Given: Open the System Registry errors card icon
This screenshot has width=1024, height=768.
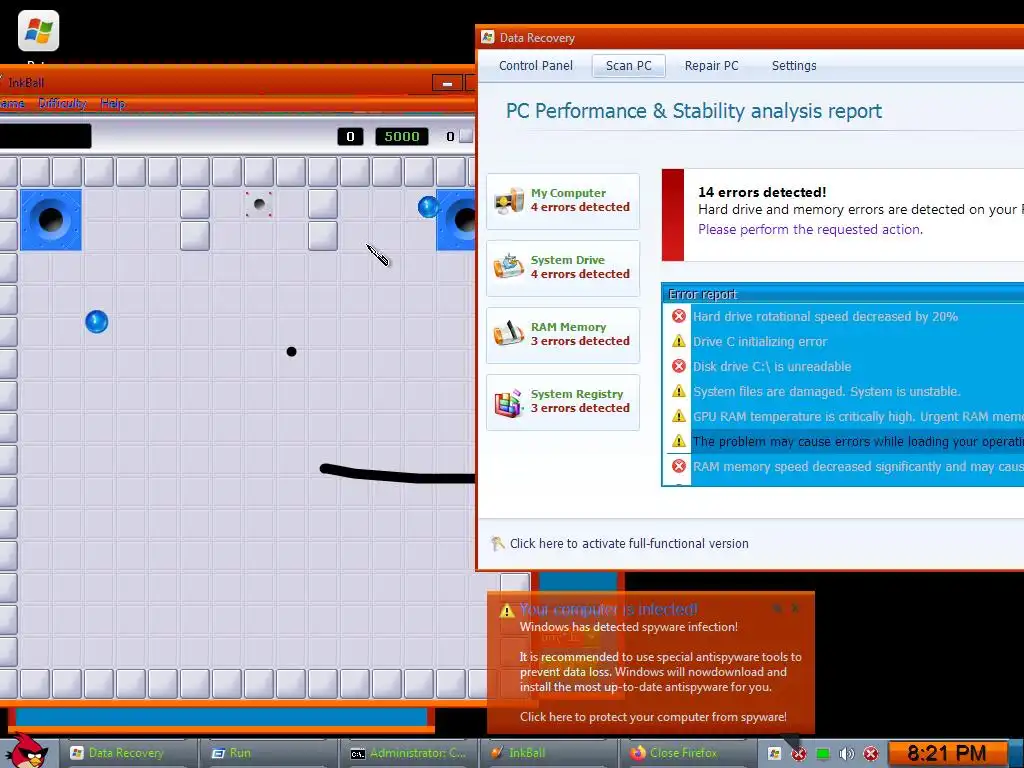Looking at the screenshot, I should (x=509, y=402).
